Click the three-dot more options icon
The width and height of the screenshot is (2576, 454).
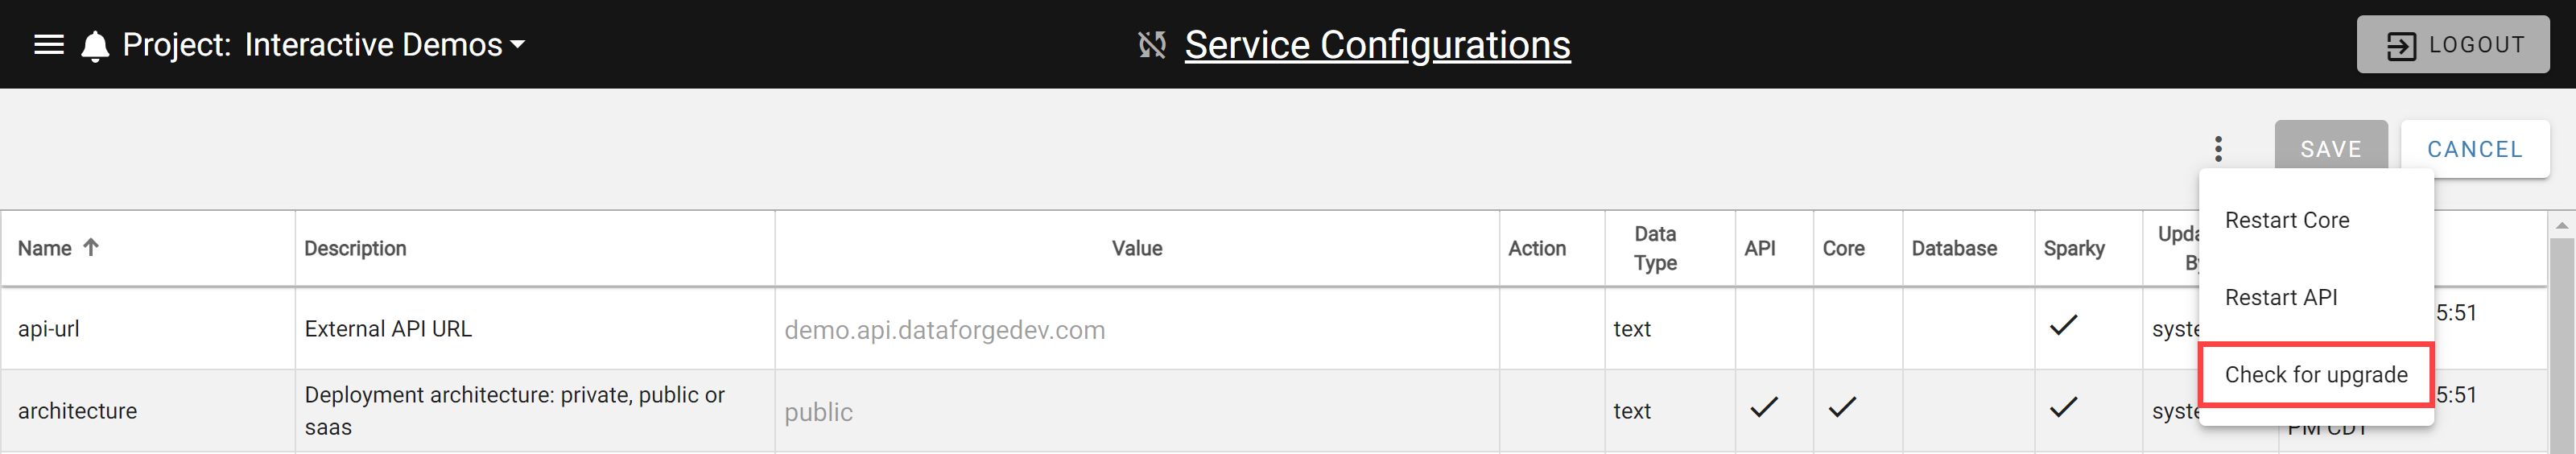click(2218, 149)
